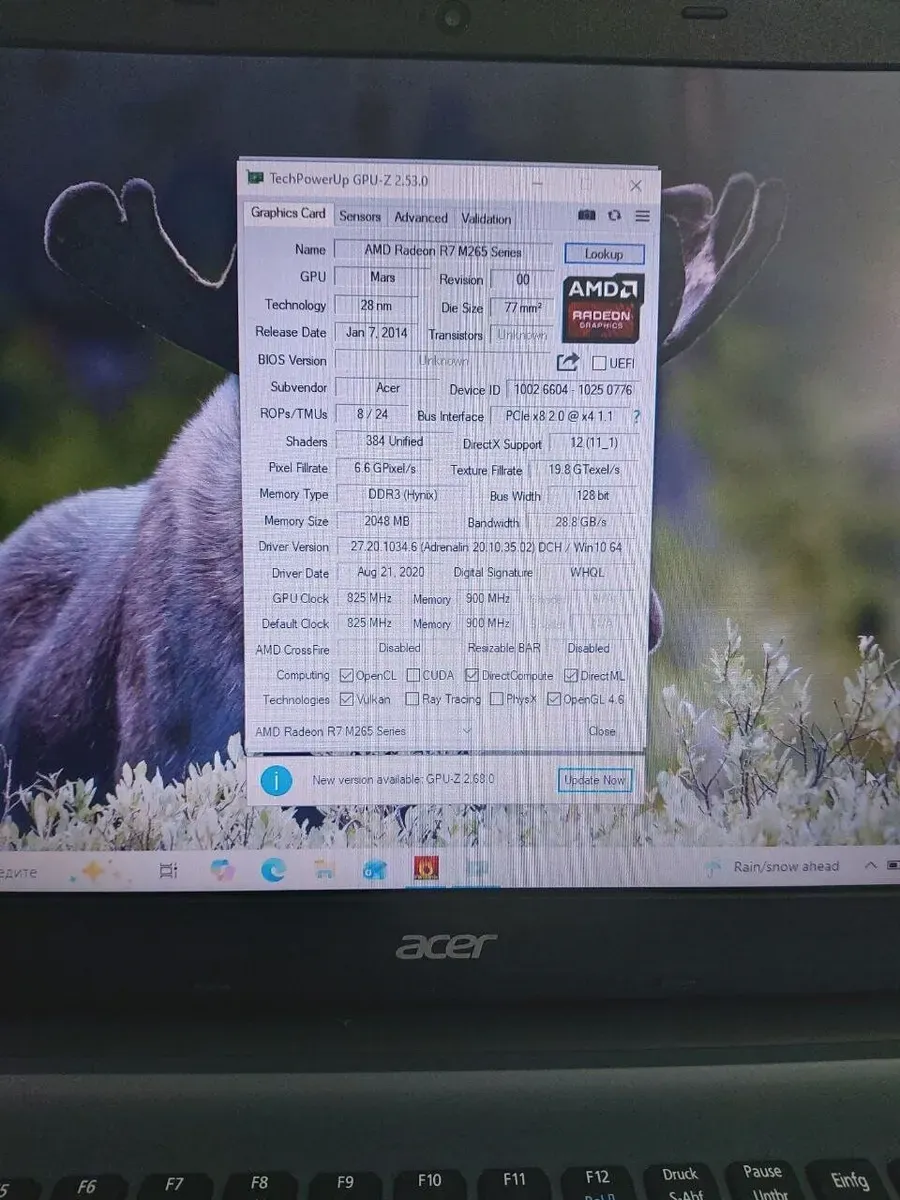Viewport: 900px width, 1200px height.
Task: Click the refresh icon in GPU-Z
Action: tap(614, 215)
